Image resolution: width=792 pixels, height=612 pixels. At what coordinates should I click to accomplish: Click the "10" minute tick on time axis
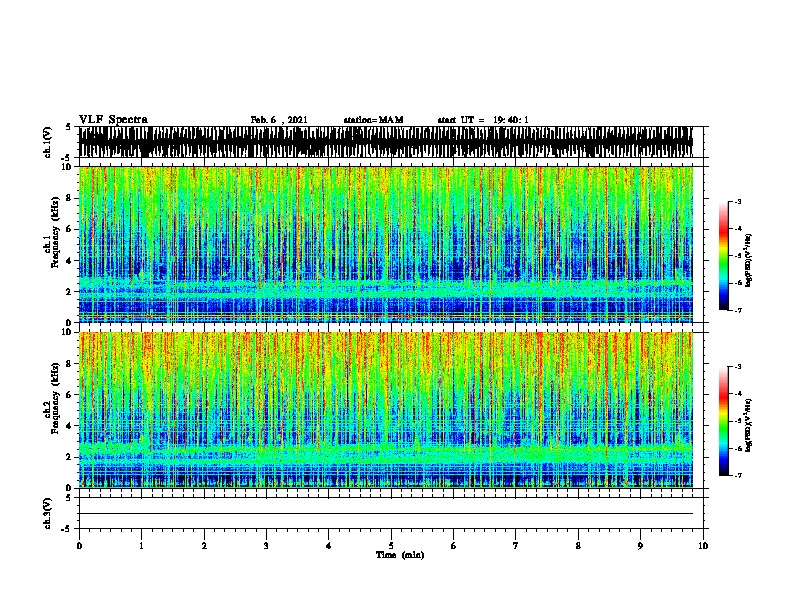(703, 546)
